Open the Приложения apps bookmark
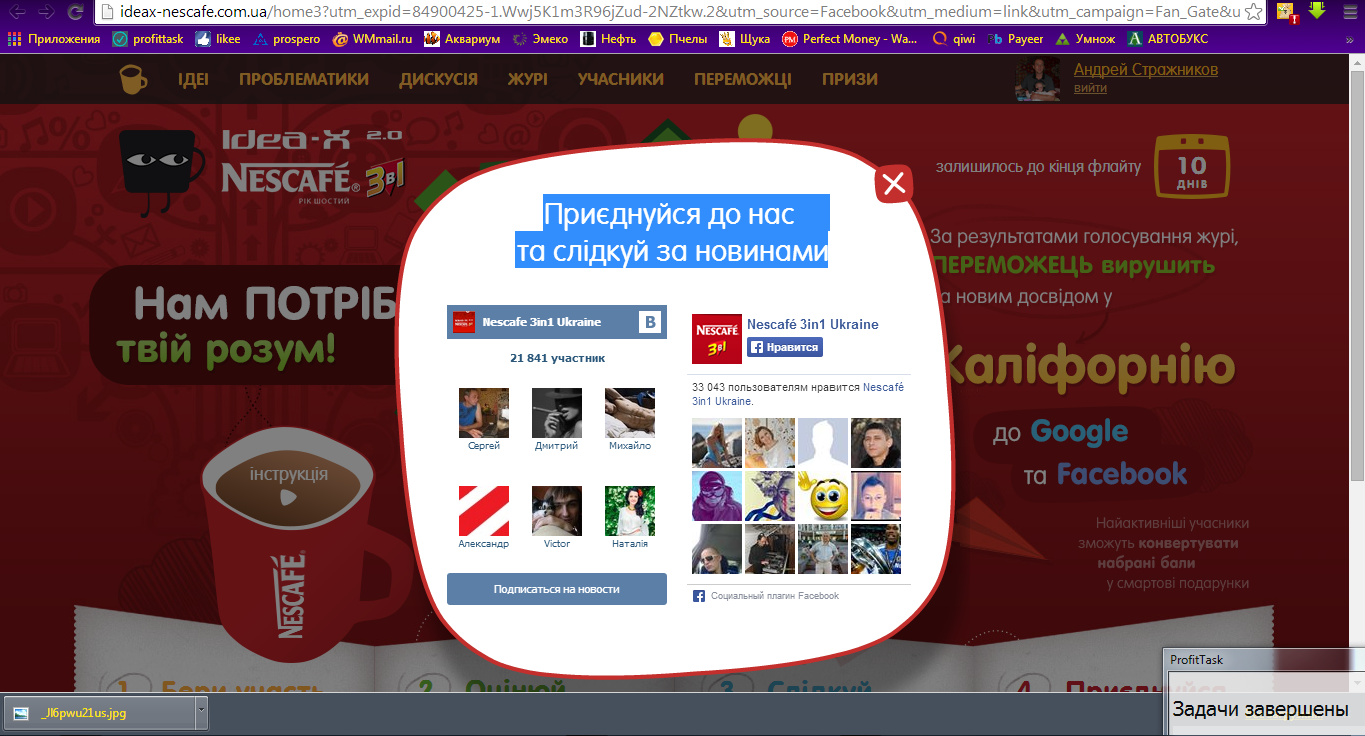This screenshot has width=1365, height=736. point(54,39)
